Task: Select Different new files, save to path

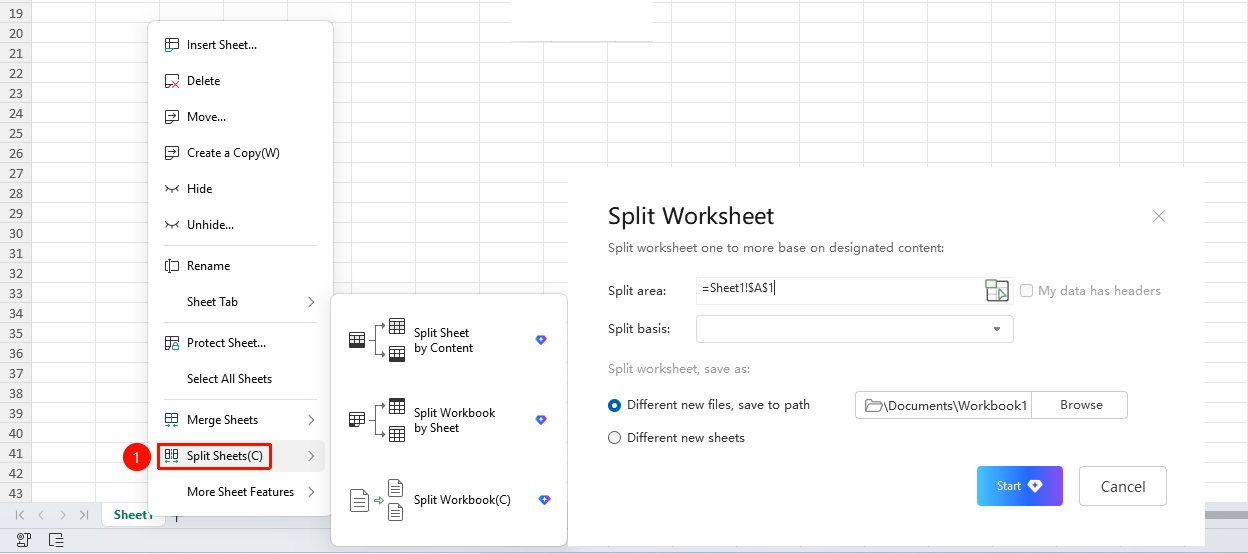Action: coord(615,405)
